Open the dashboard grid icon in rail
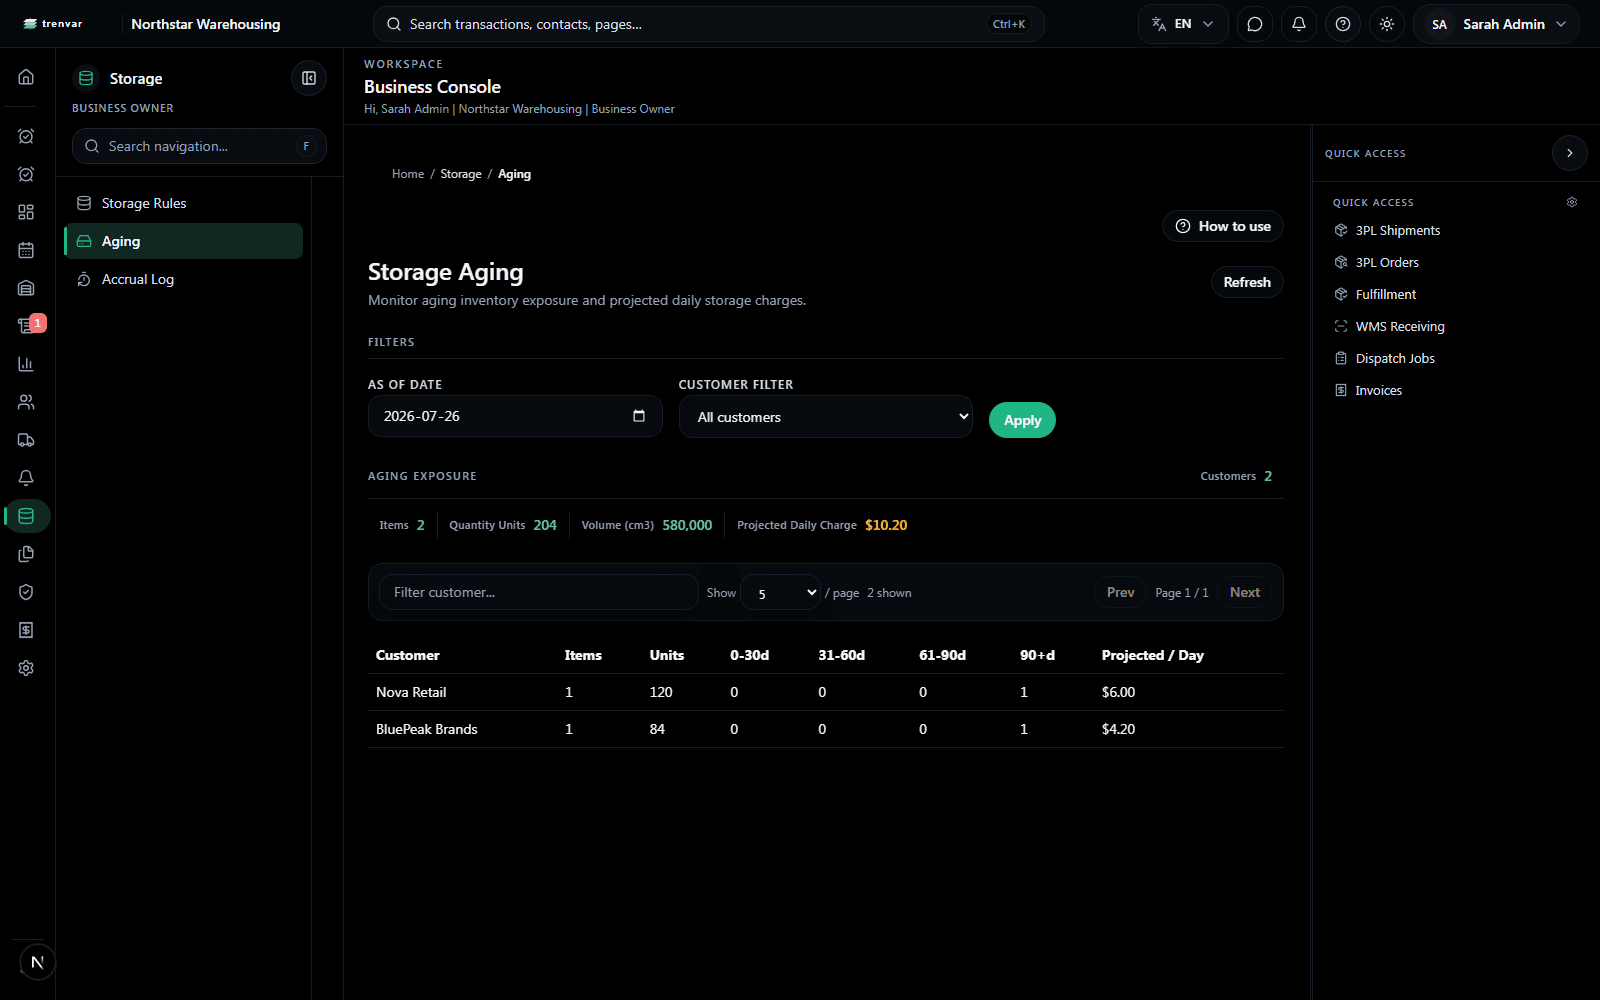The width and height of the screenshot is (1600, 1000). pos(26,212)
